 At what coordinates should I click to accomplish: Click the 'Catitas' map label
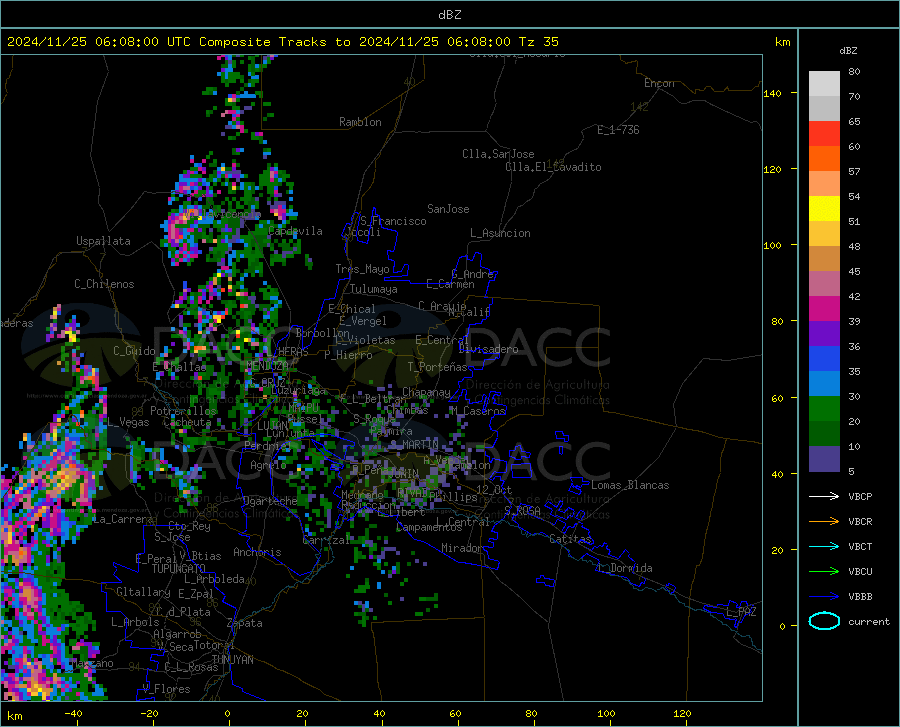click(x=570, y=539)
